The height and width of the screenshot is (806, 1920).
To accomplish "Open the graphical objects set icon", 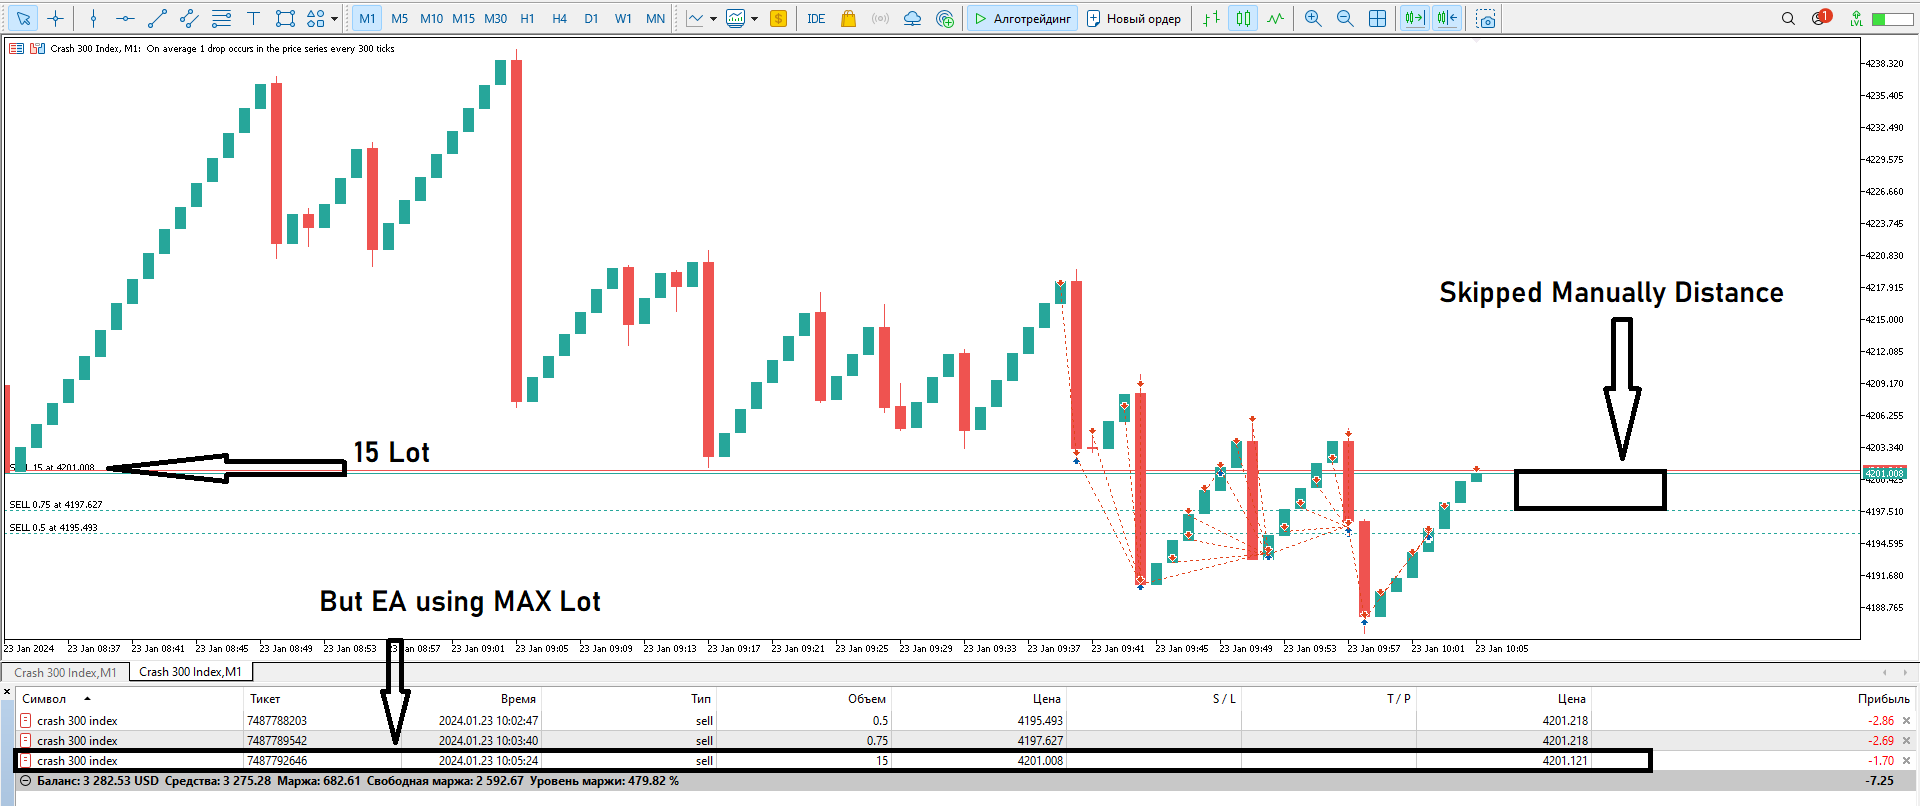I will (315, 18).
